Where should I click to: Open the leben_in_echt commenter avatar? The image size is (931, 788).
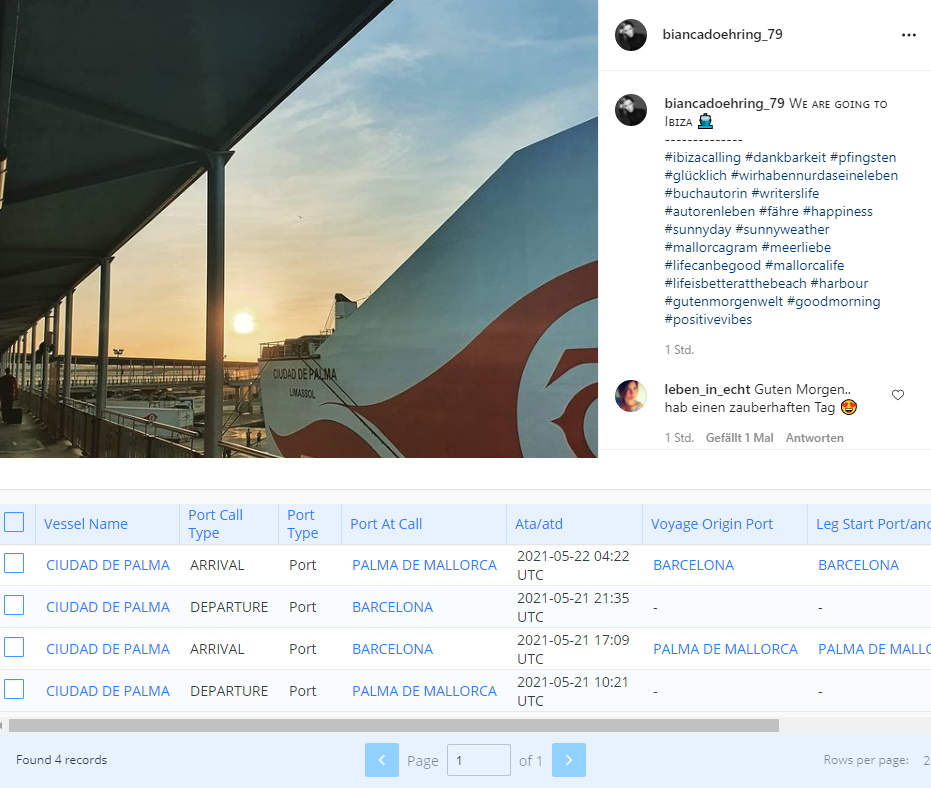(631, 396)
